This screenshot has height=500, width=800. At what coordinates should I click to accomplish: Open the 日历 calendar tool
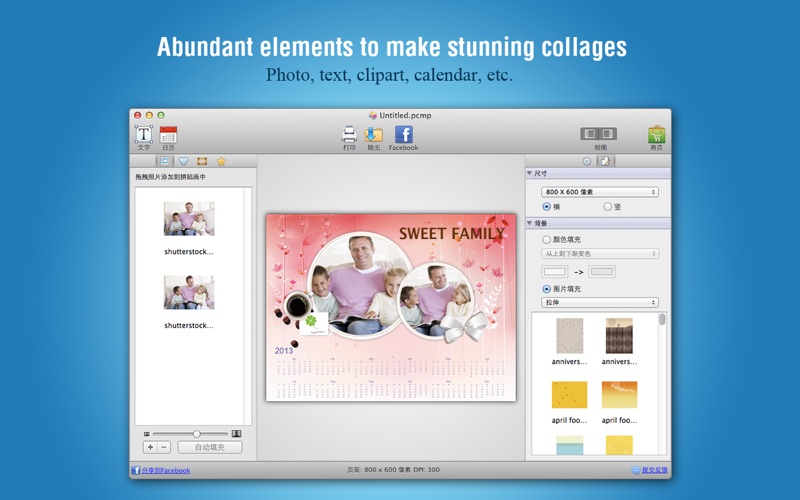click(168, 135)
